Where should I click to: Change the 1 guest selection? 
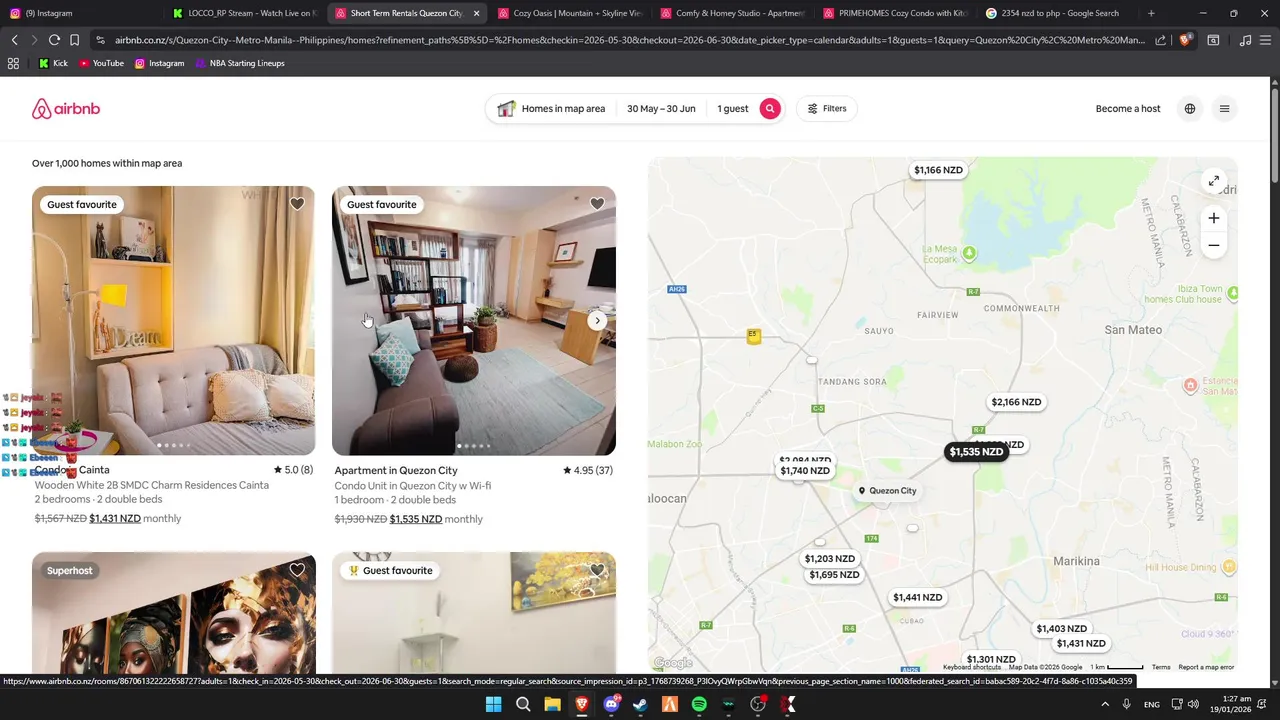point(732,109)
